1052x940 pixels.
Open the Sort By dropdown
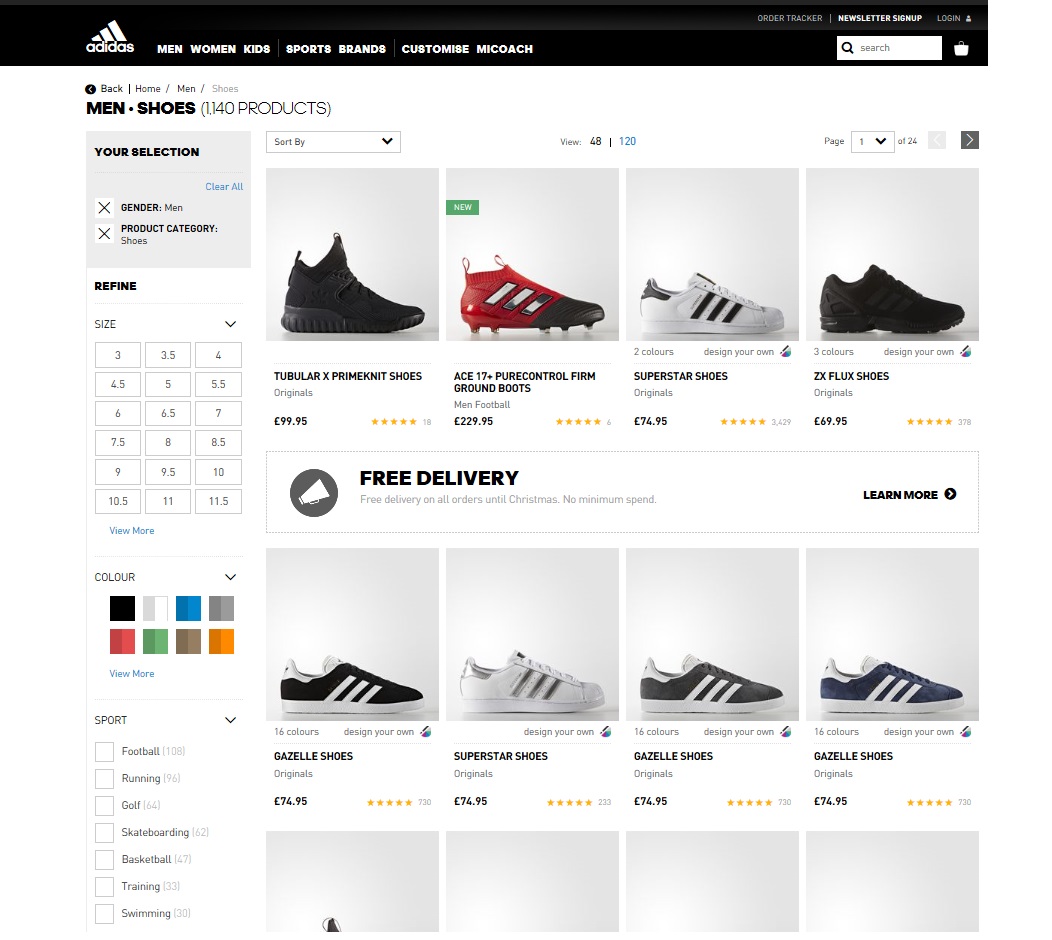pyautogui.click(x=332, y=141)
